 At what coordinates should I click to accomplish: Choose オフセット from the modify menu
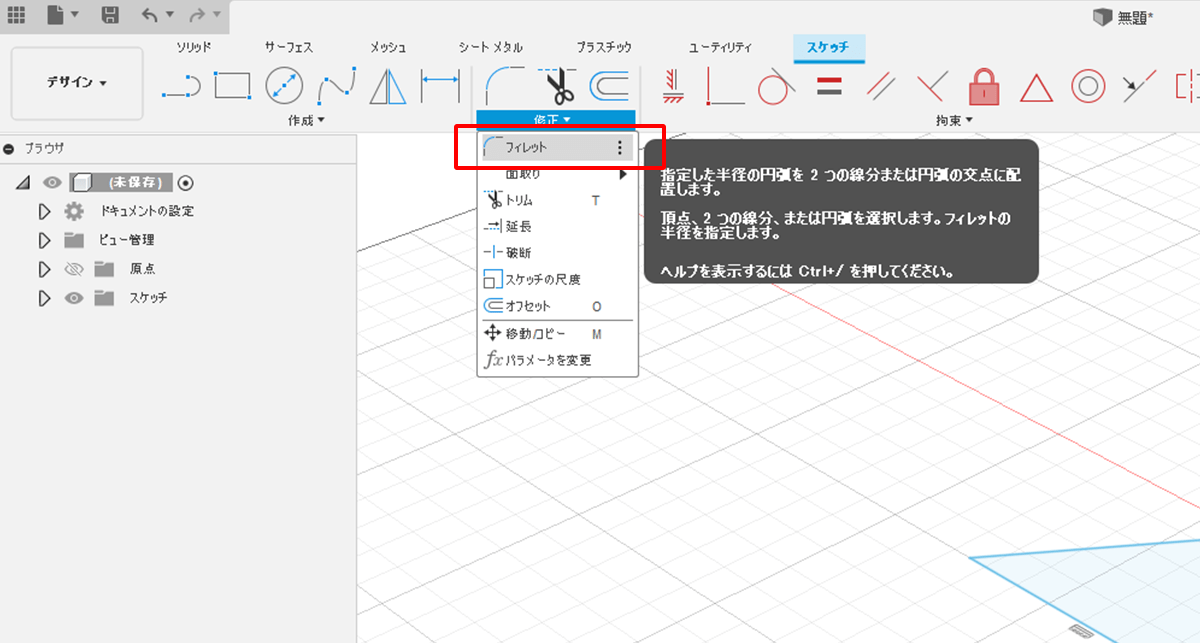click(556, 305)
